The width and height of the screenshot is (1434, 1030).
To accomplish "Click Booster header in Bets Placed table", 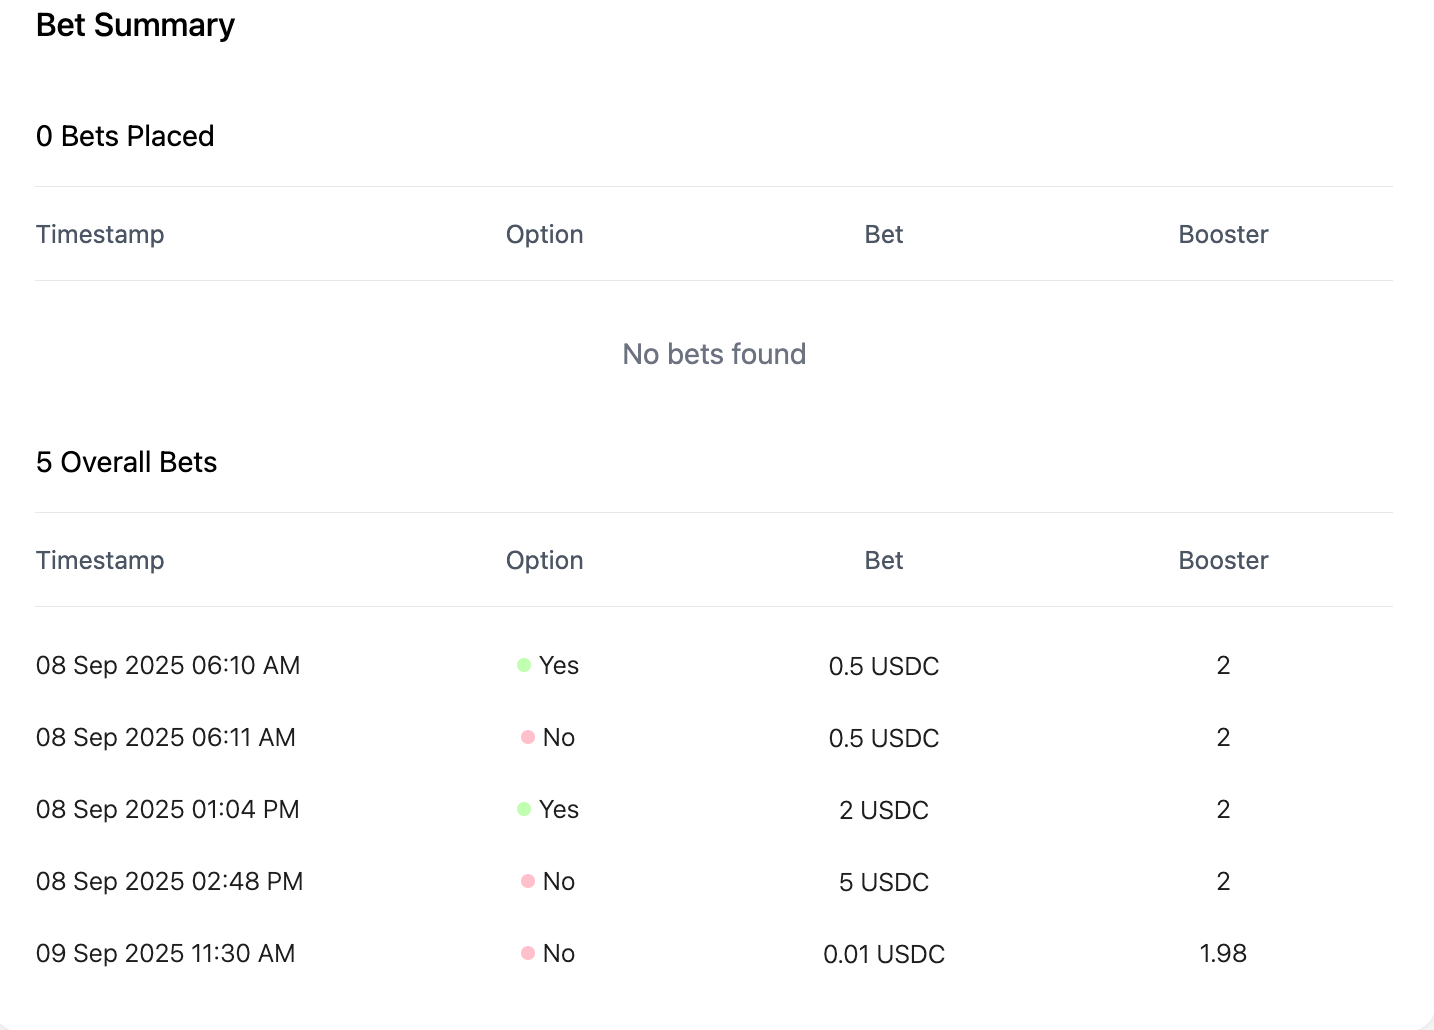I will pos(1223,234).
